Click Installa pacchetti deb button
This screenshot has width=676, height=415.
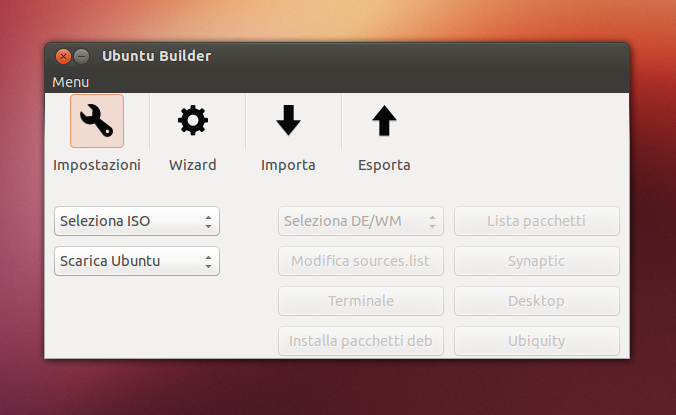pos(361,341)
